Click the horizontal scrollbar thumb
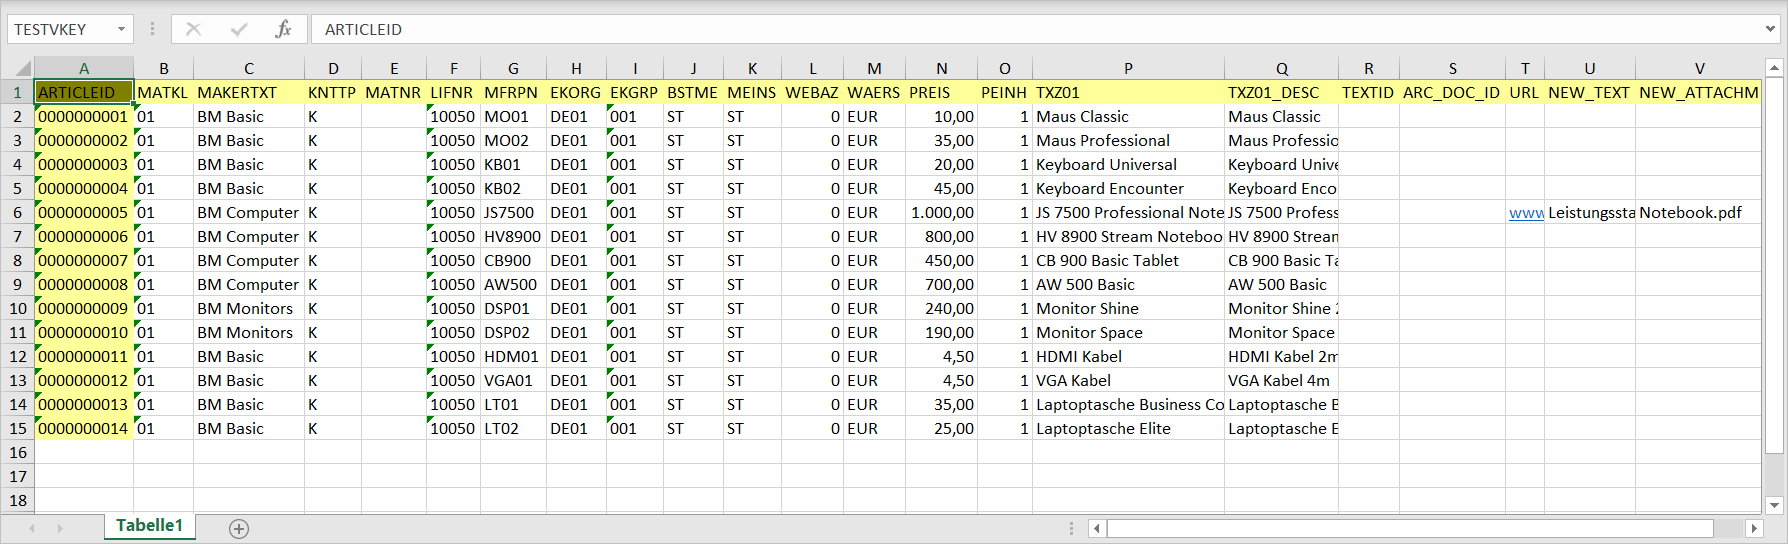Image resolution: width=1788 pixels, height=544 pixels. (1410, 528)
